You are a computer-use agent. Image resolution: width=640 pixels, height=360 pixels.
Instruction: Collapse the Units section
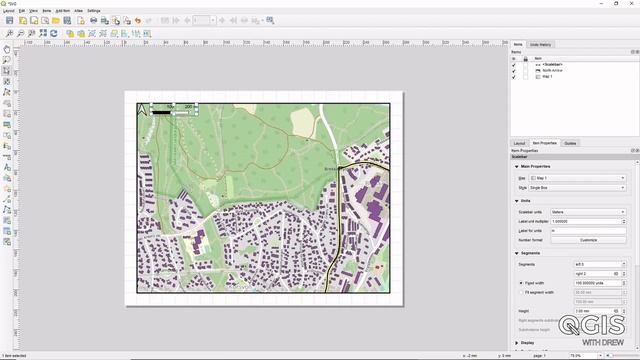coord(517,201)
